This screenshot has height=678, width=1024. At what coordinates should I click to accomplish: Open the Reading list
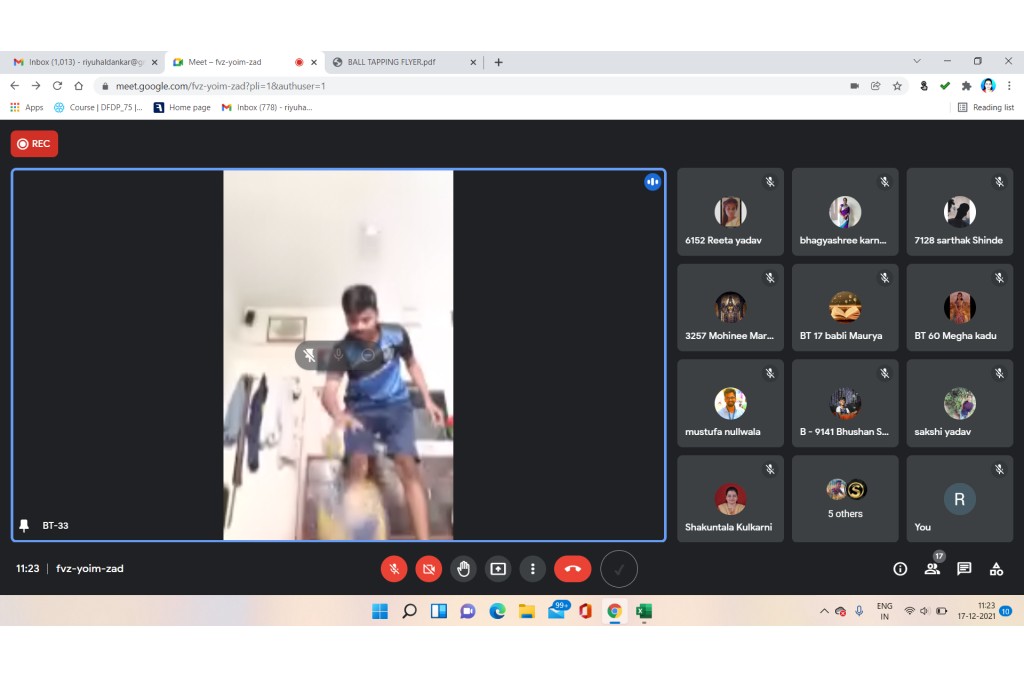coord(985,107)
